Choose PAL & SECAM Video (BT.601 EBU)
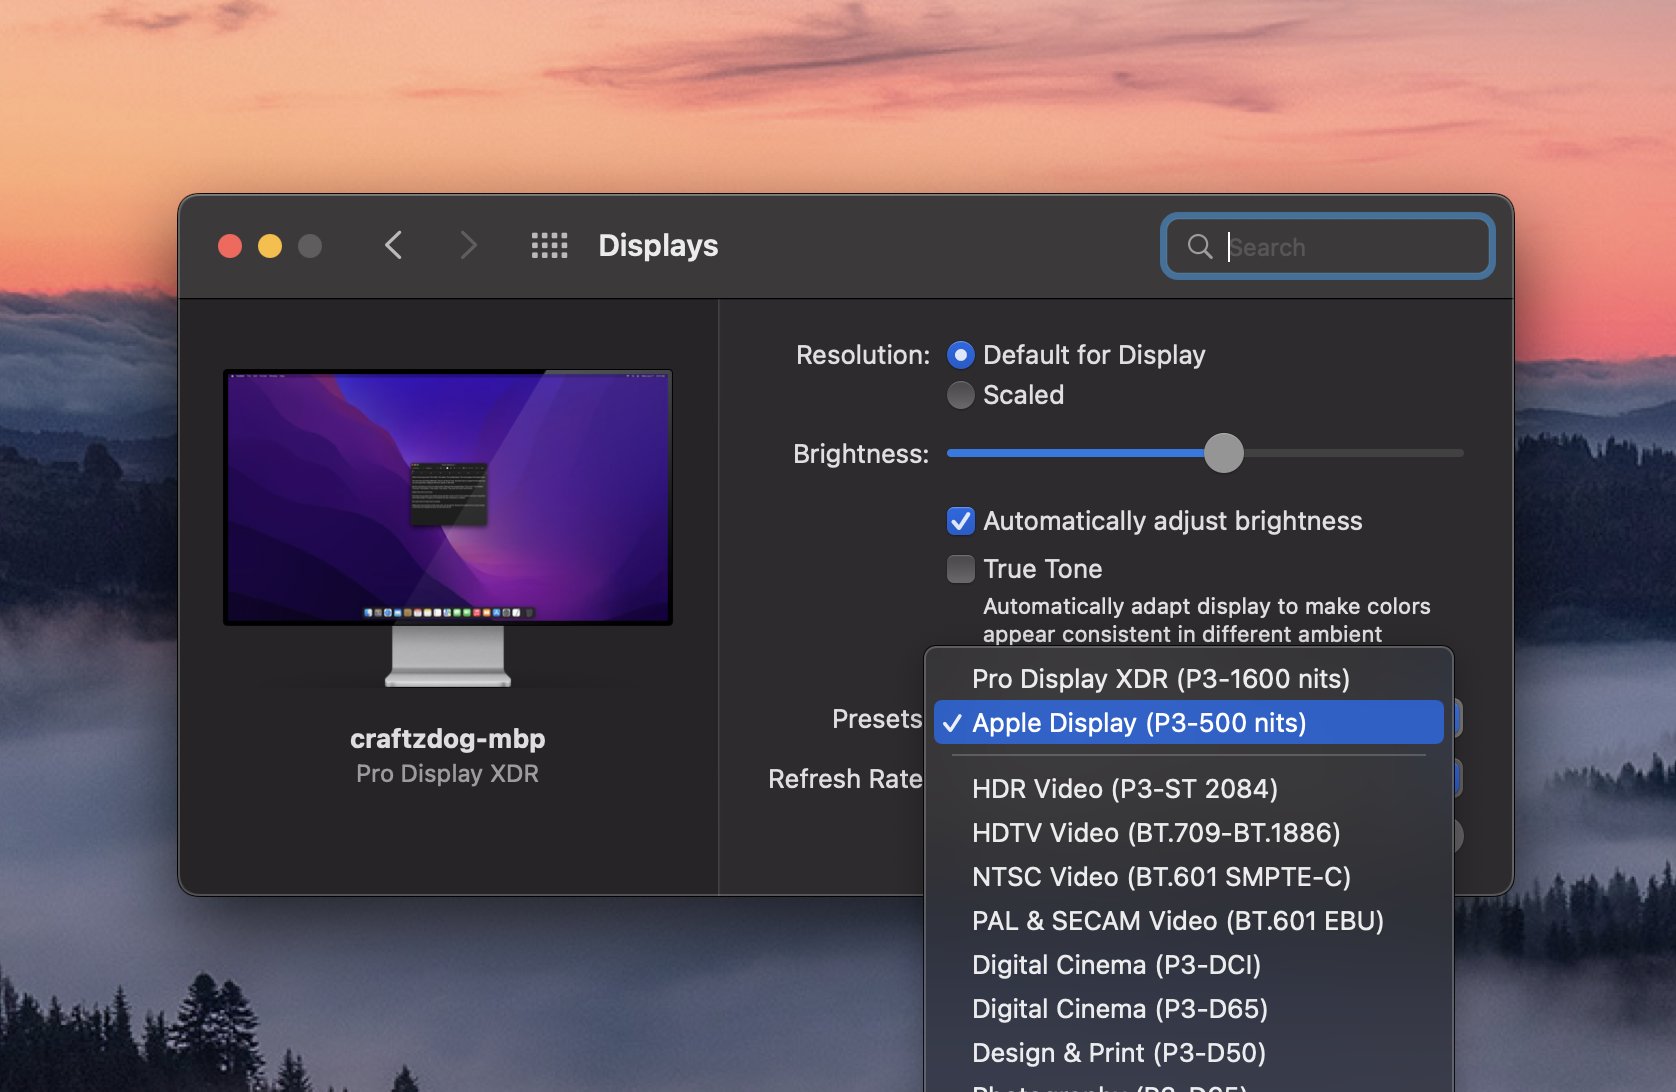This screenshot has width=1676, height=1092. point(1178,920)
